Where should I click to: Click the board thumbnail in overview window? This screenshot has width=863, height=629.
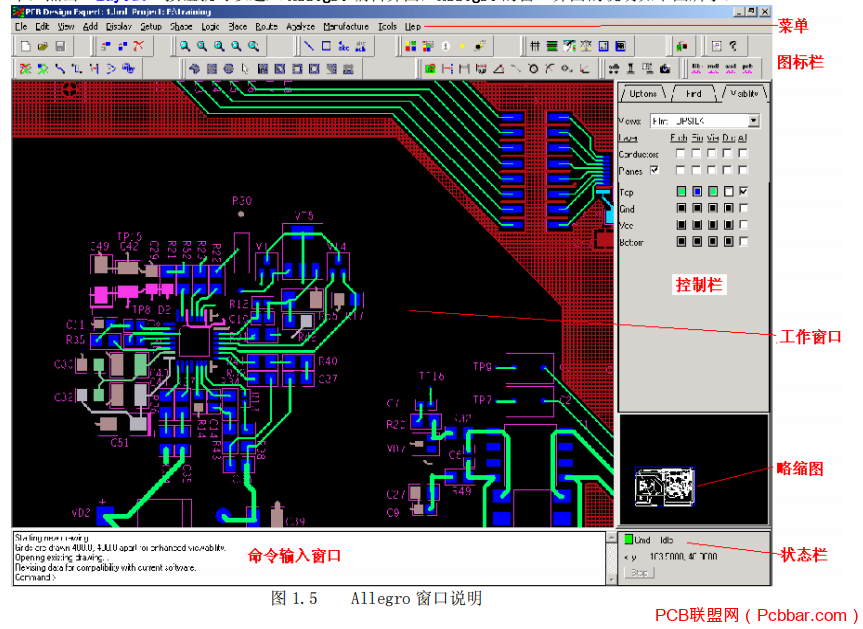pyautogui.click(x=665, y=486)
